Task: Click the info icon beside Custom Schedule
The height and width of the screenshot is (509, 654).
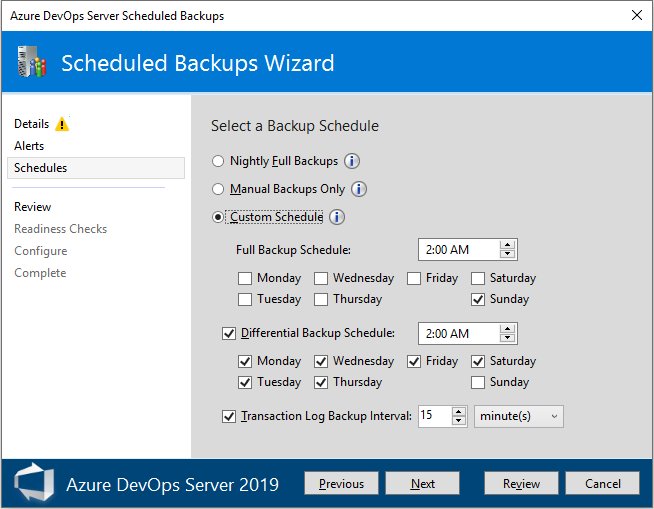Action: click(337, 217)
